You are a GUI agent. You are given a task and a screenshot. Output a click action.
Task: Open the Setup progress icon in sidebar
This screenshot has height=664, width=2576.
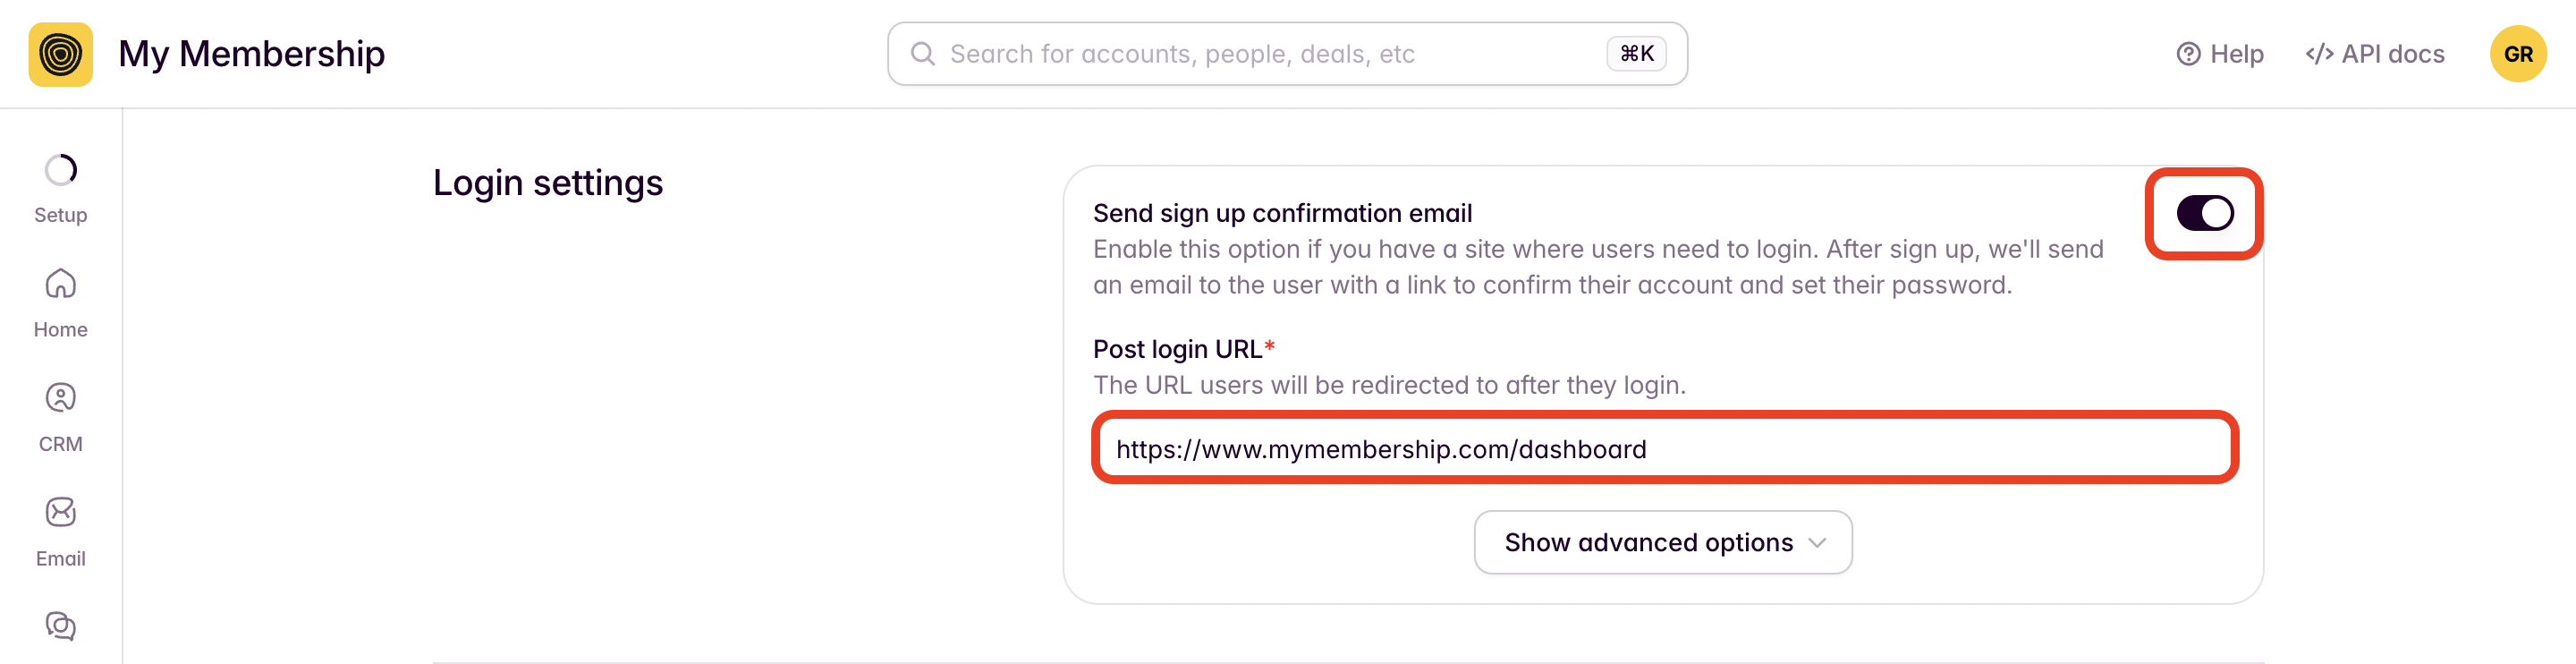pos(60,170)
